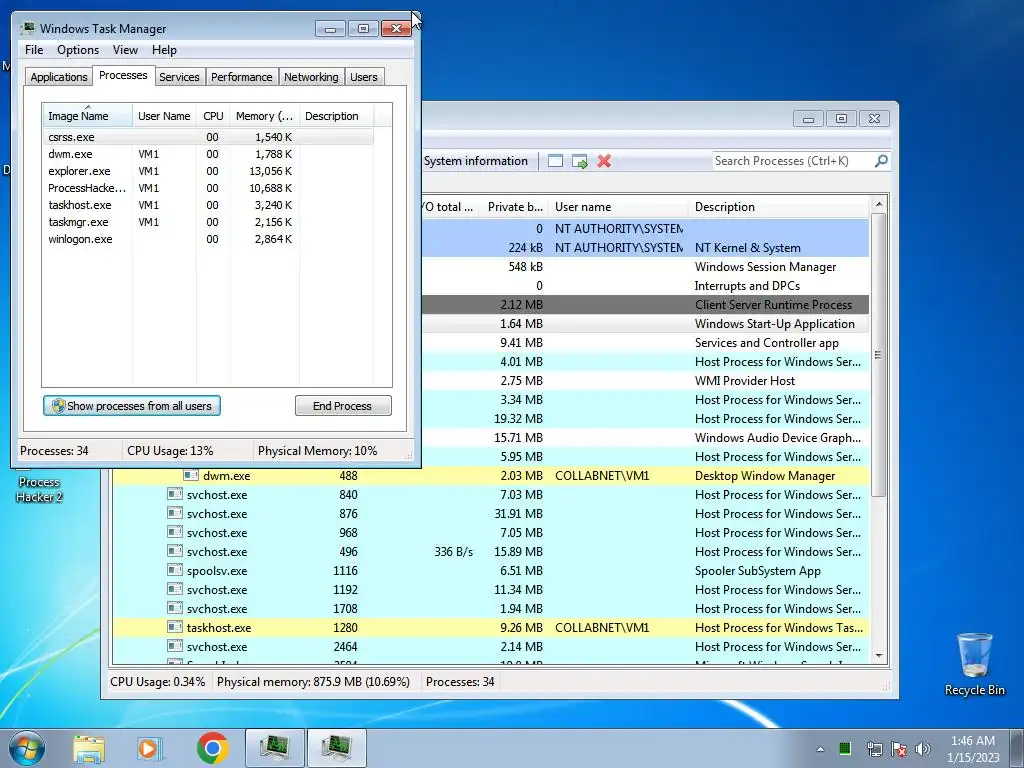The height and width of the screenshot is (768, 1024).
Task: Open the Windows Start menu
Action: click(x=27, y=748)
